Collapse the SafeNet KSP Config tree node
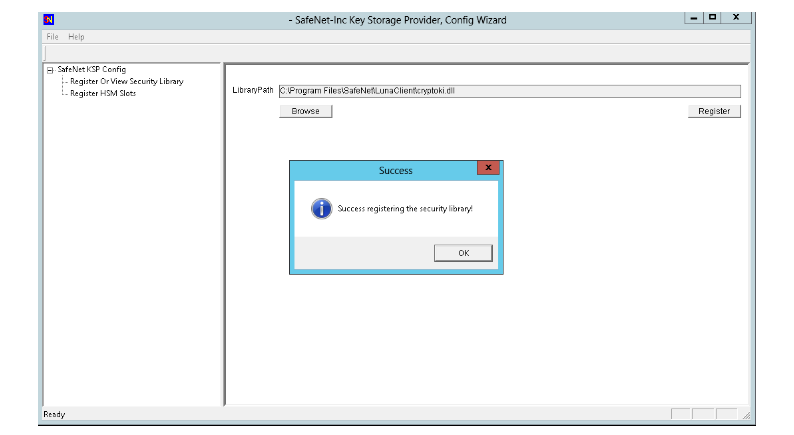 coord(50,70)
